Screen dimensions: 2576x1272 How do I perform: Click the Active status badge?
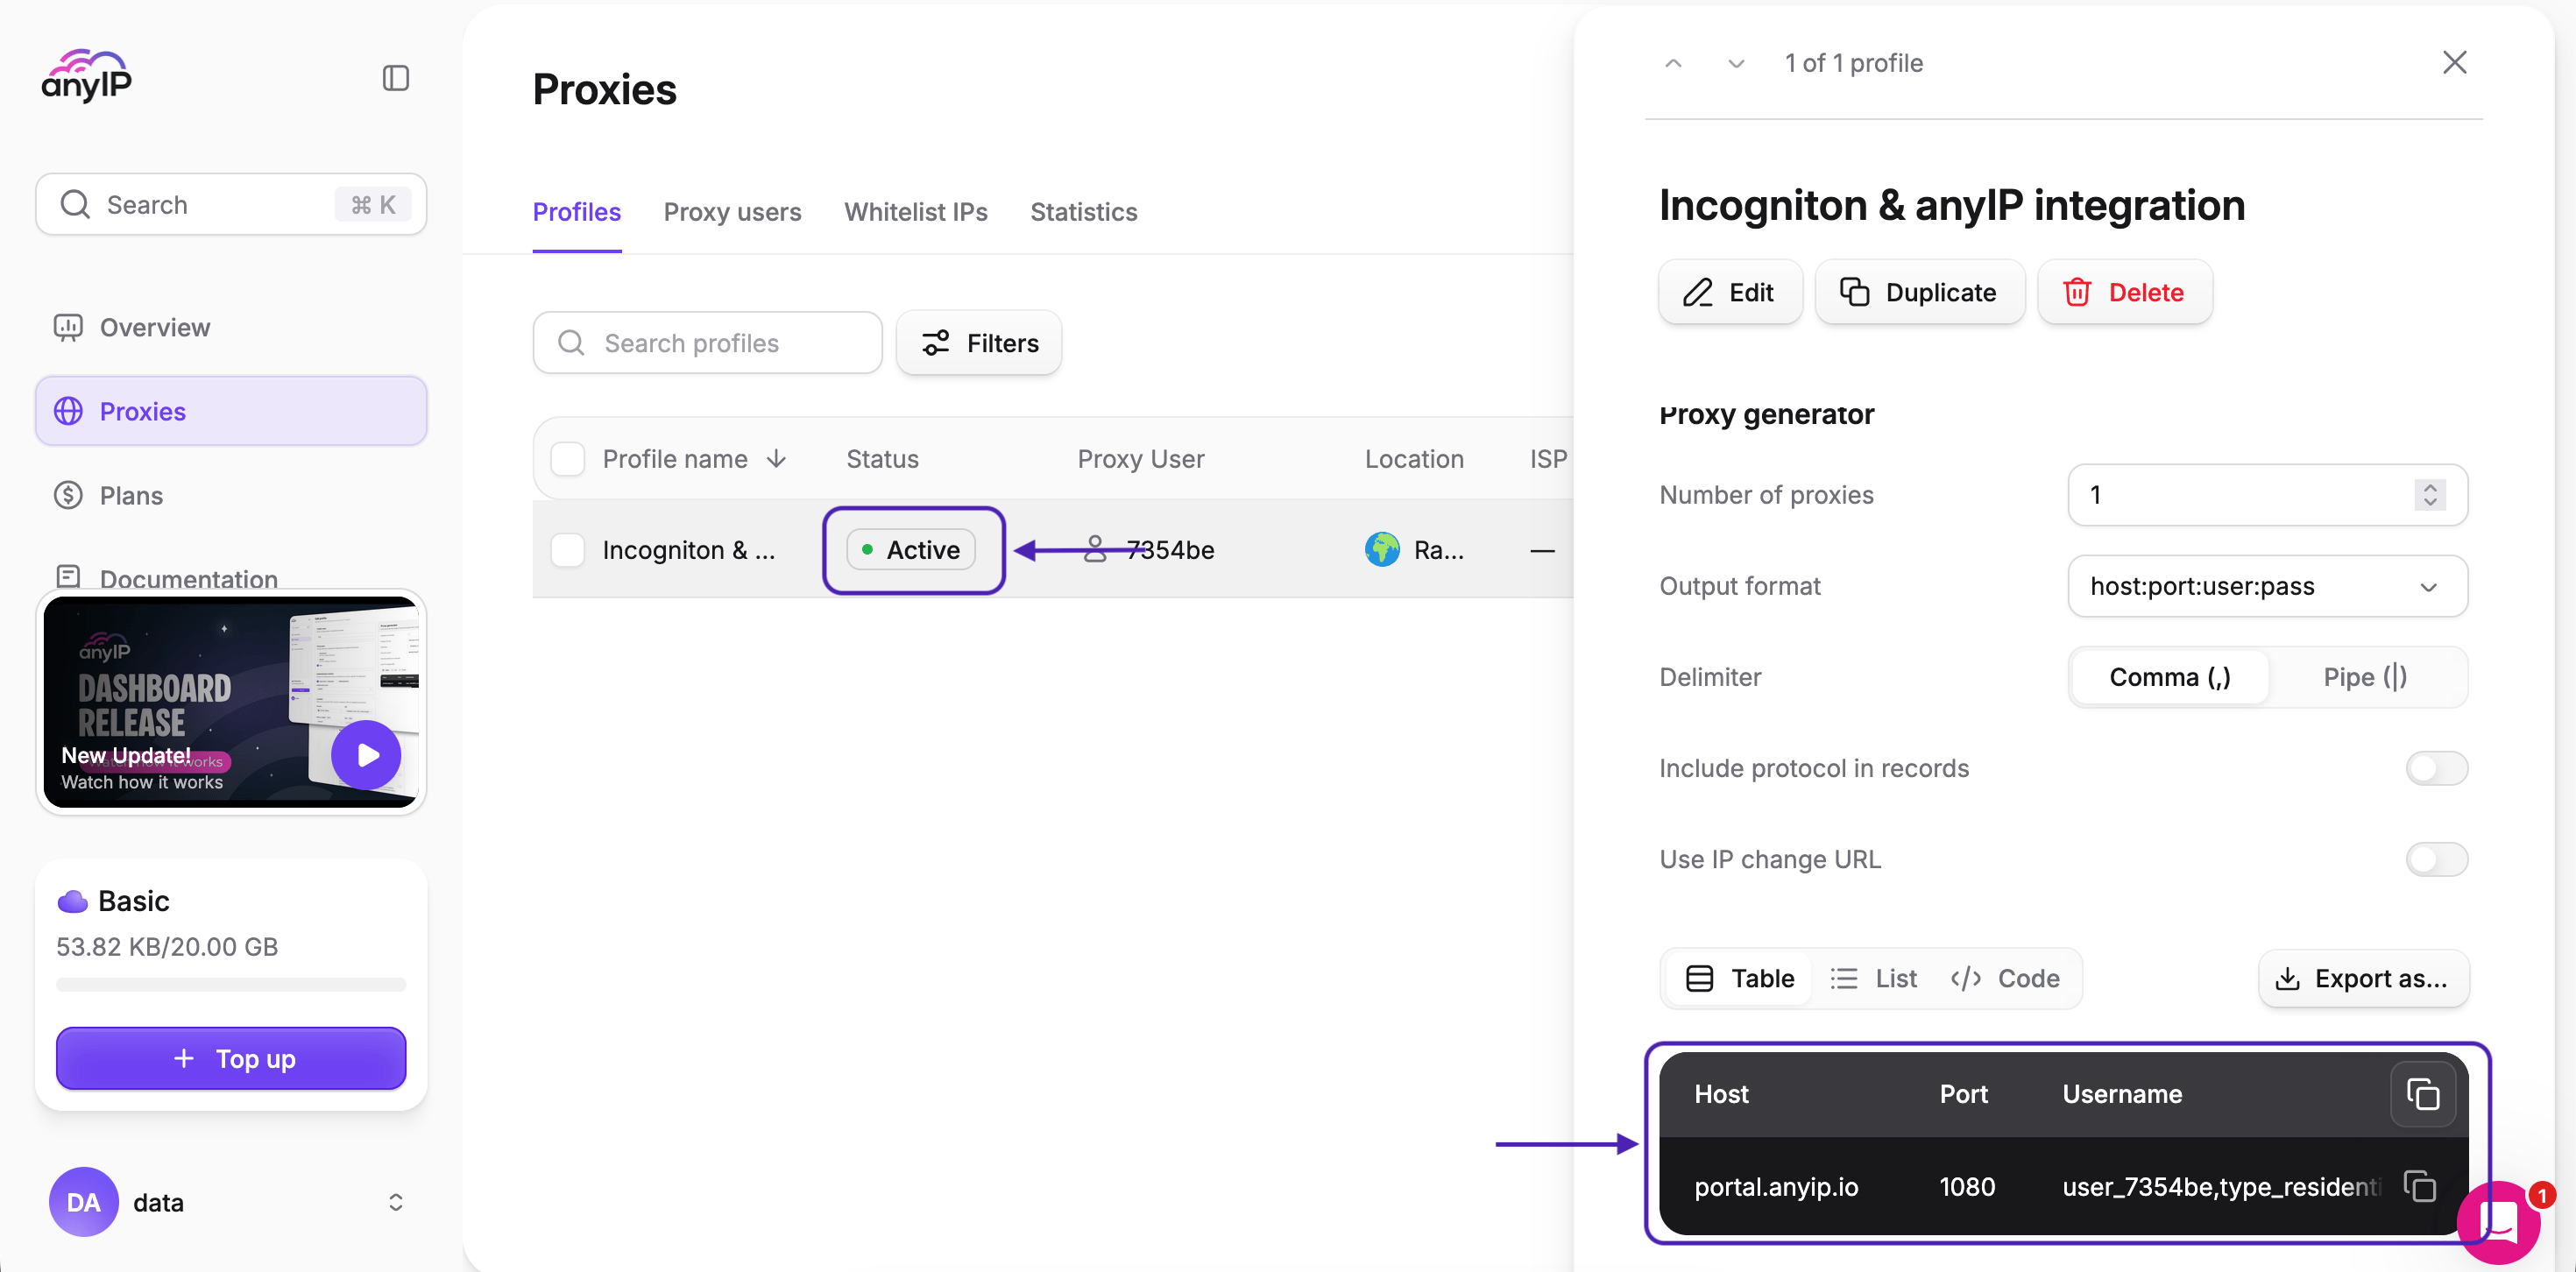(x=911, y=550)
